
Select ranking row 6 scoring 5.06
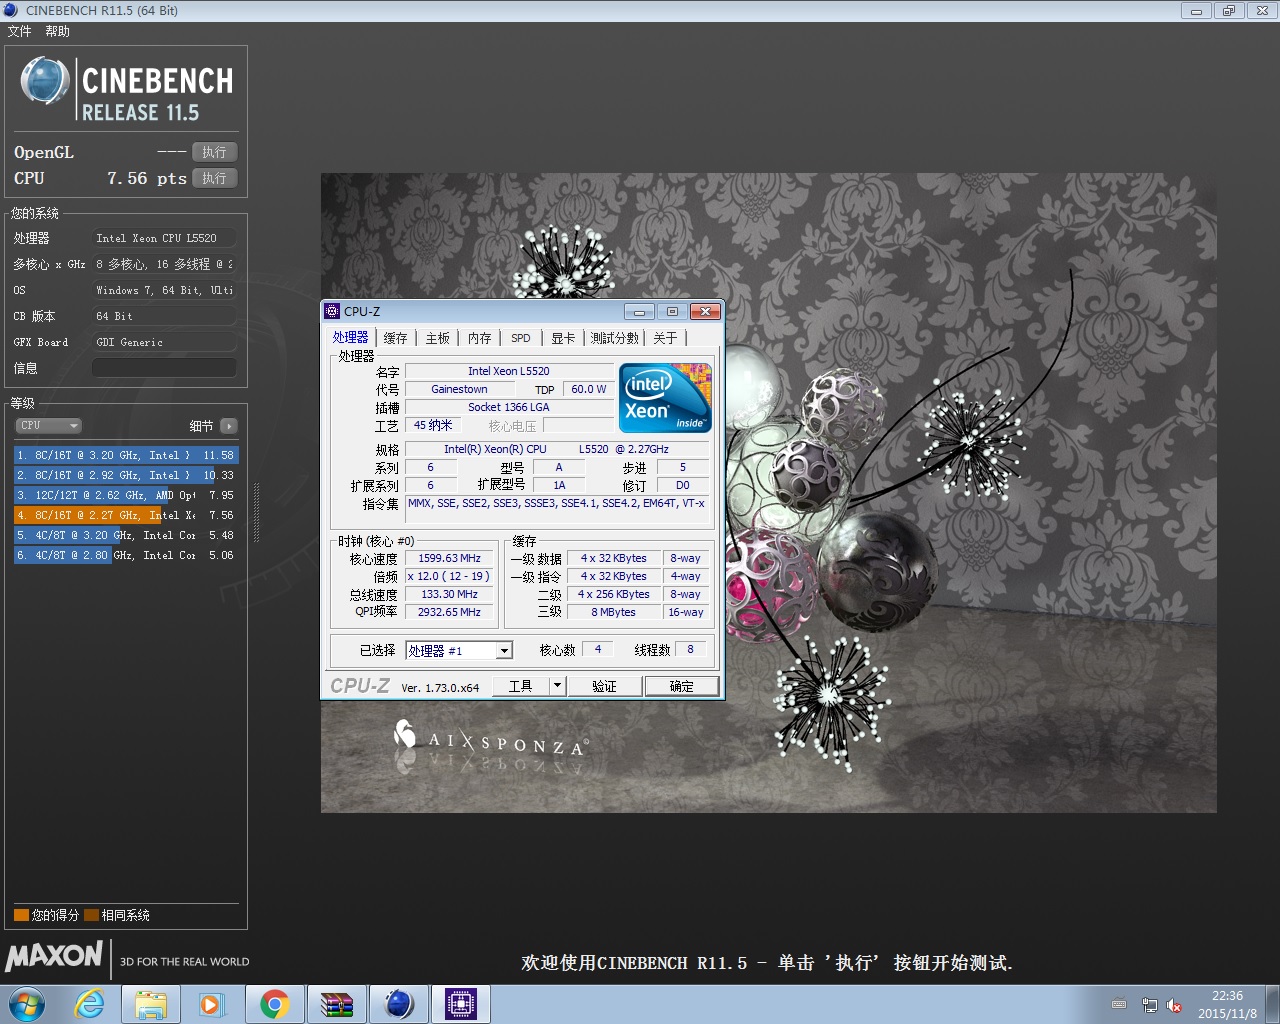[x=126, y=555]
